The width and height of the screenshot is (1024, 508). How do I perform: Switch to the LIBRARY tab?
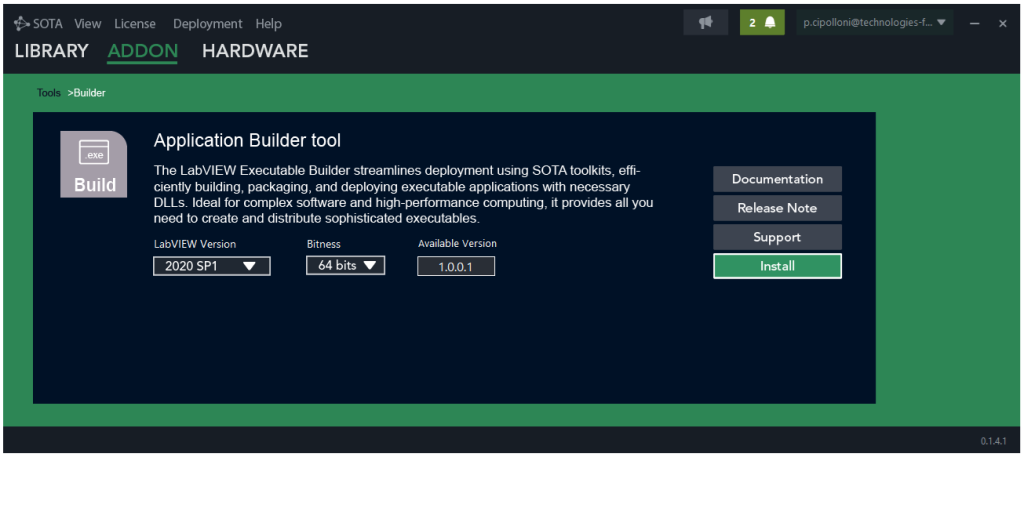(x=51, y=51)
